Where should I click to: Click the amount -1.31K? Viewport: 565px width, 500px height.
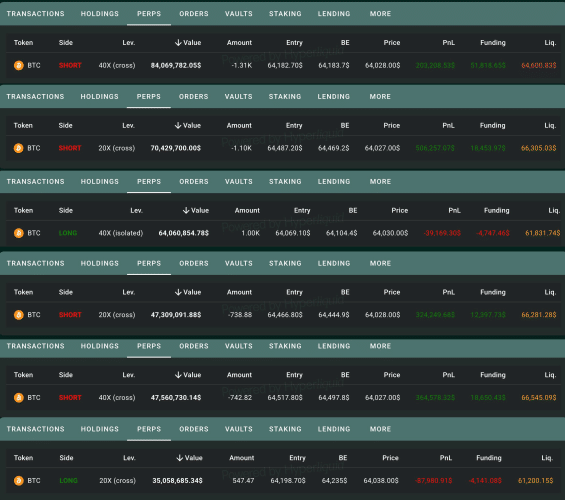coord(241,66)
